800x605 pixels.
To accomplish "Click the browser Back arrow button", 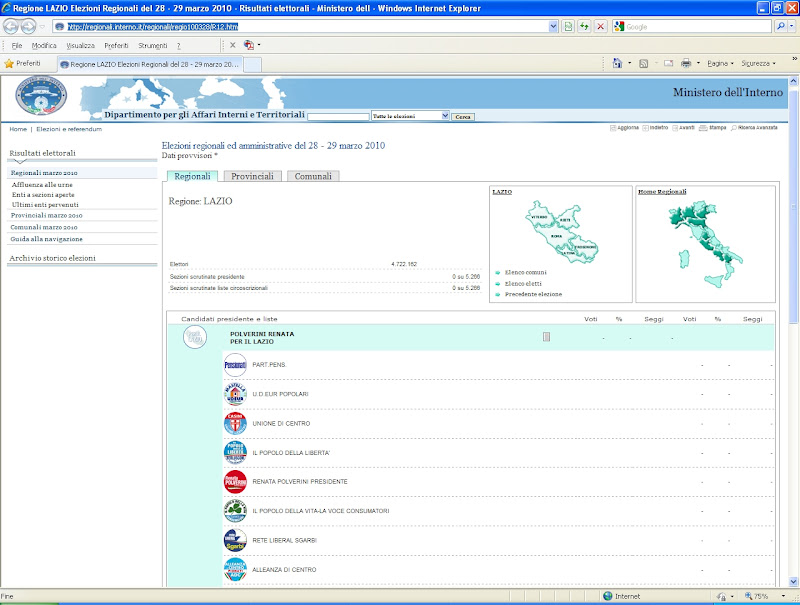I will coord(13,27).
